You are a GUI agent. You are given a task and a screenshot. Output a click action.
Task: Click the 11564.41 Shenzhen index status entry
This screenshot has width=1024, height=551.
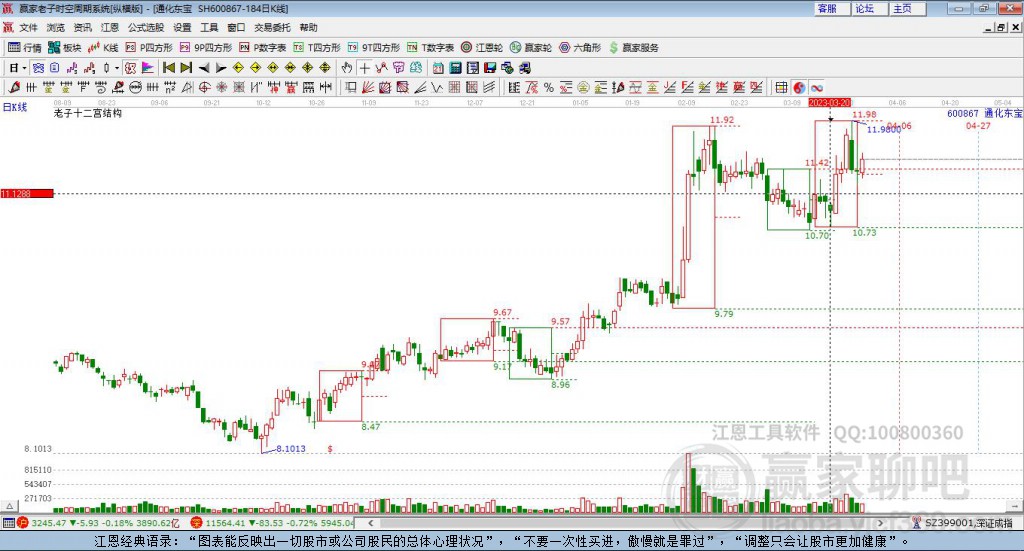272,523
